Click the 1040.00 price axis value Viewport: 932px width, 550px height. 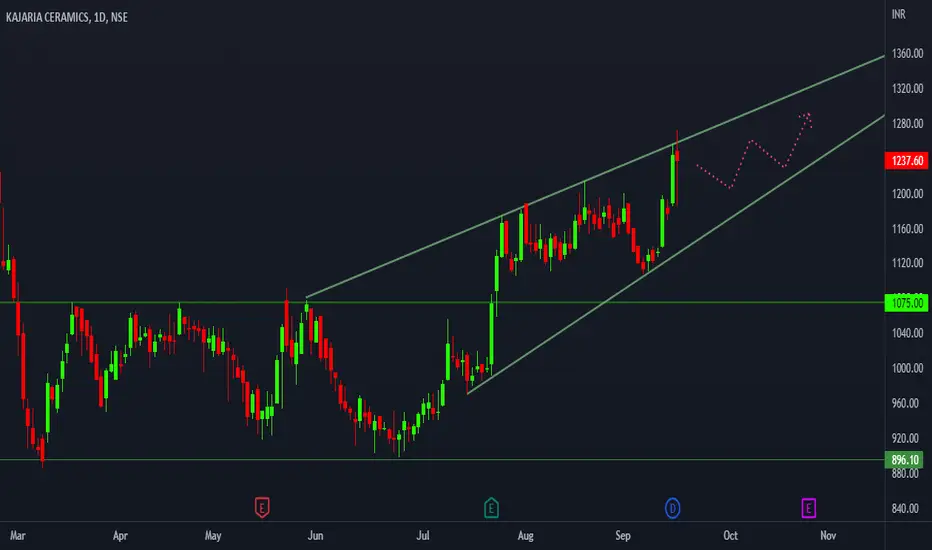[907, 333]
